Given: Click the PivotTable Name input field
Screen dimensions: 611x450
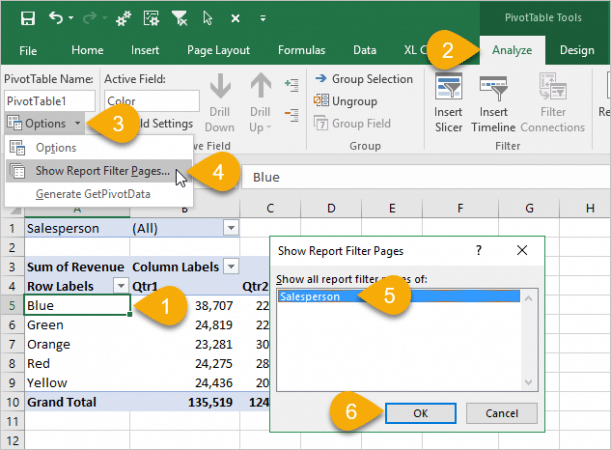Looking at the screenshot, I should [x=50, y=100].
